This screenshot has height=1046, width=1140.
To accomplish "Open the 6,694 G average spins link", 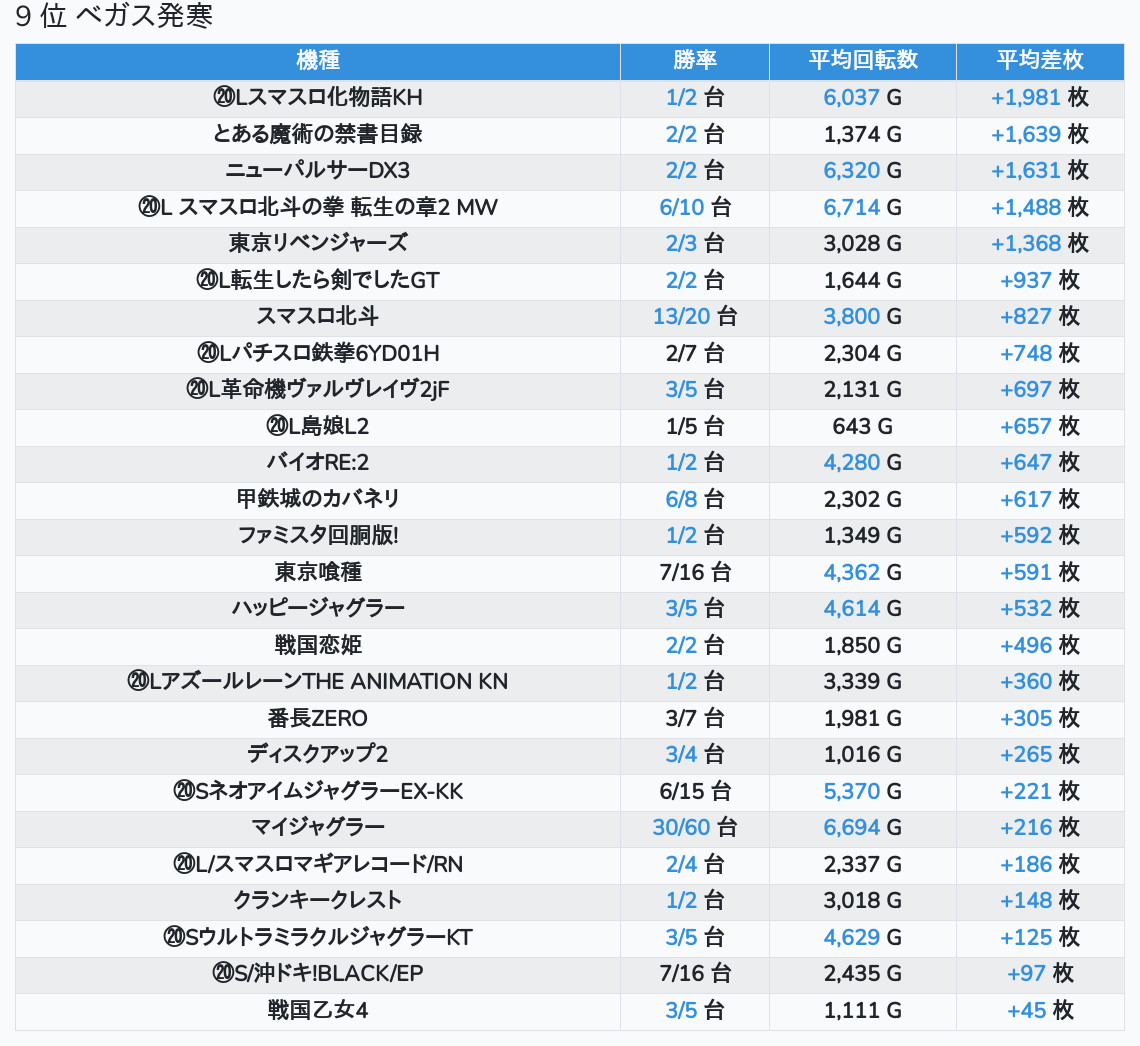I will pyautogui.click(x=851, y=827).
